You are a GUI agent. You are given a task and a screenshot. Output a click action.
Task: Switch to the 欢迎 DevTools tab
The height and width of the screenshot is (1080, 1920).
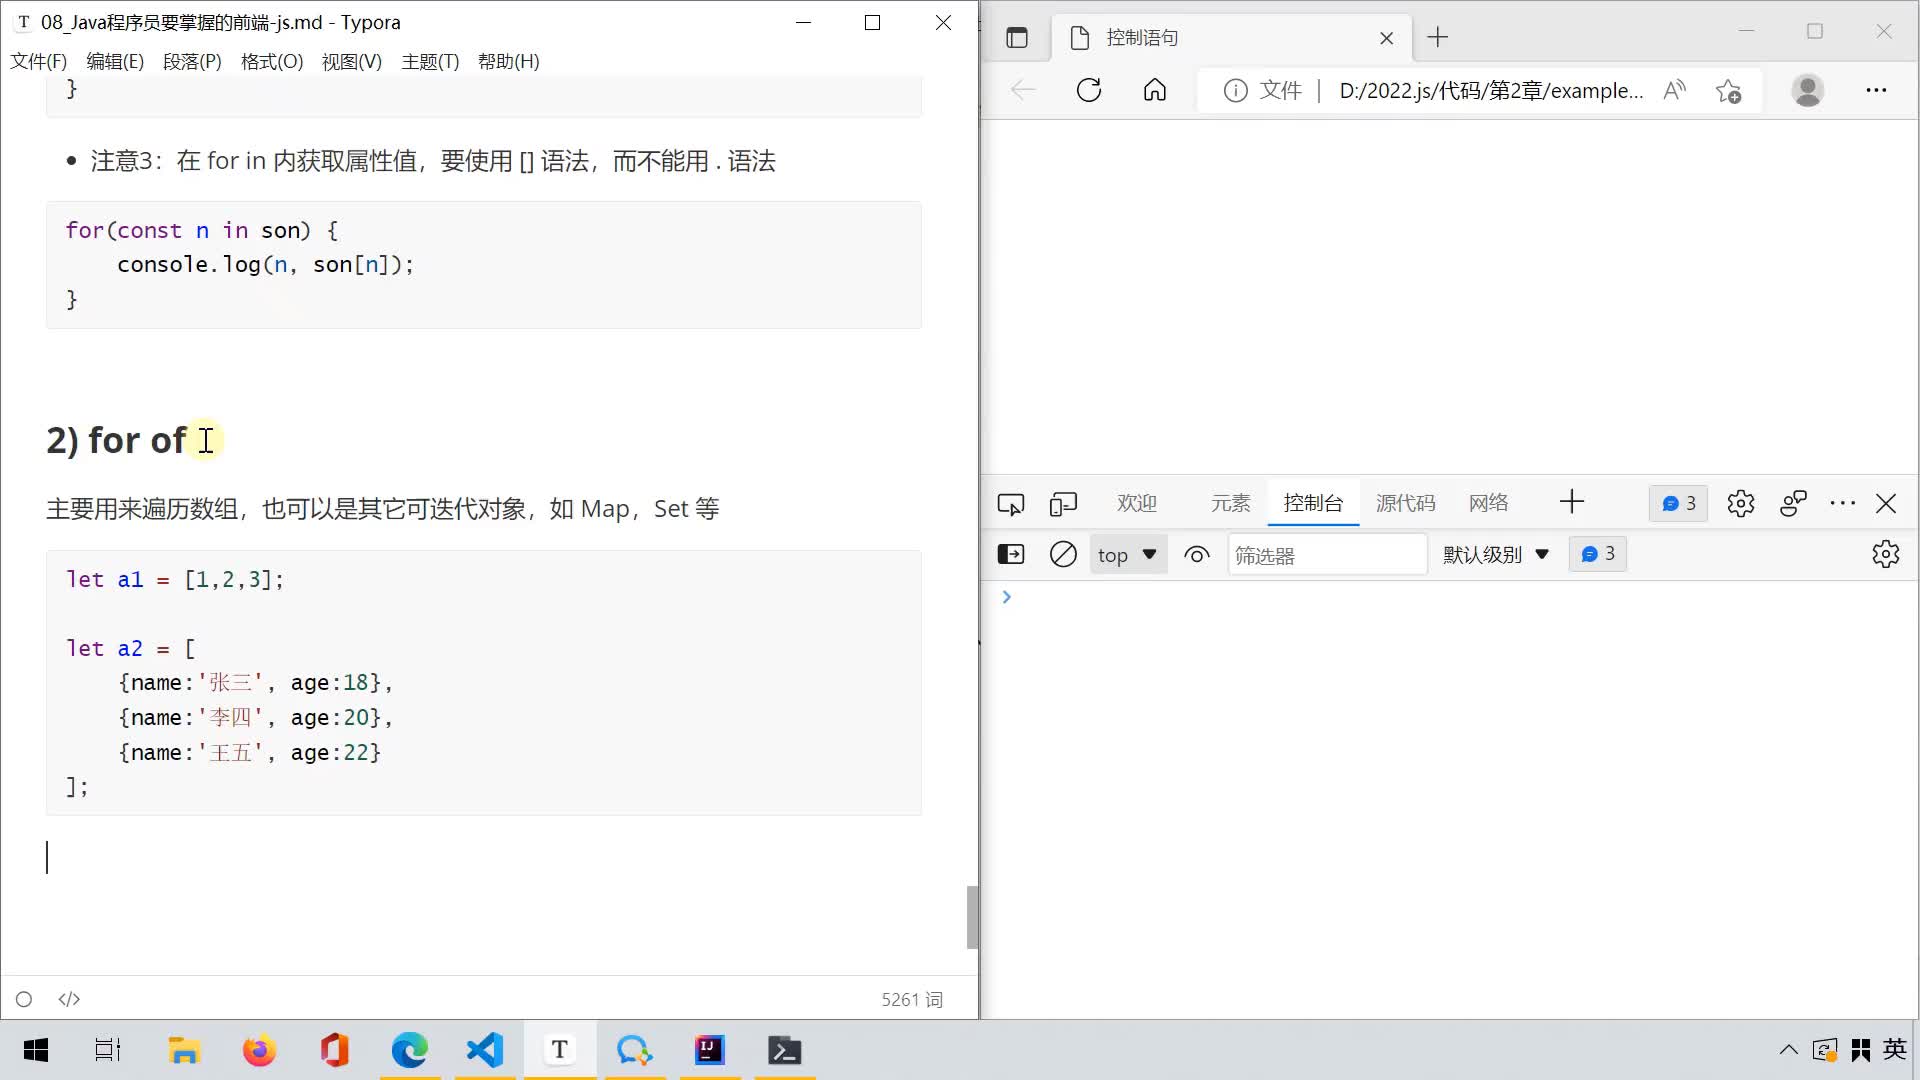tap(1137, 504)
